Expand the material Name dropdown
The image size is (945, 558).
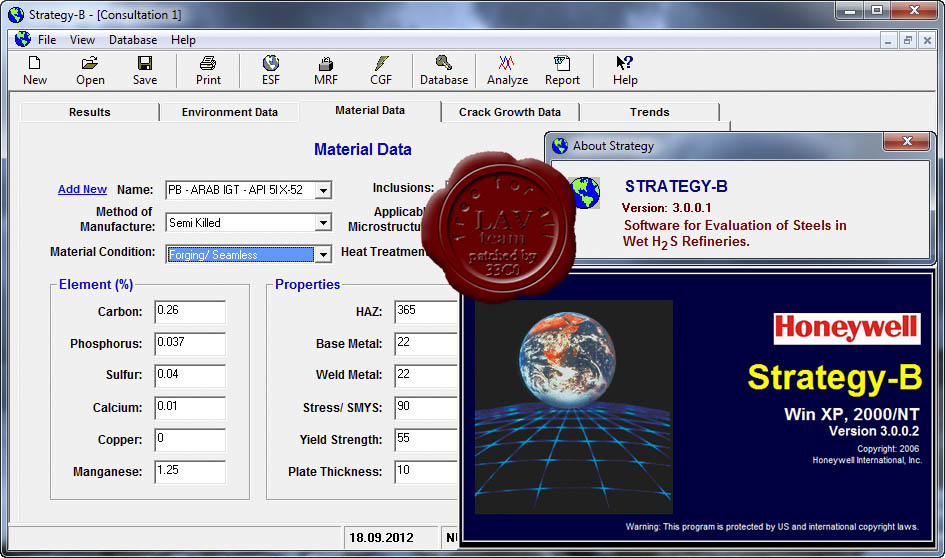(323, 190)
